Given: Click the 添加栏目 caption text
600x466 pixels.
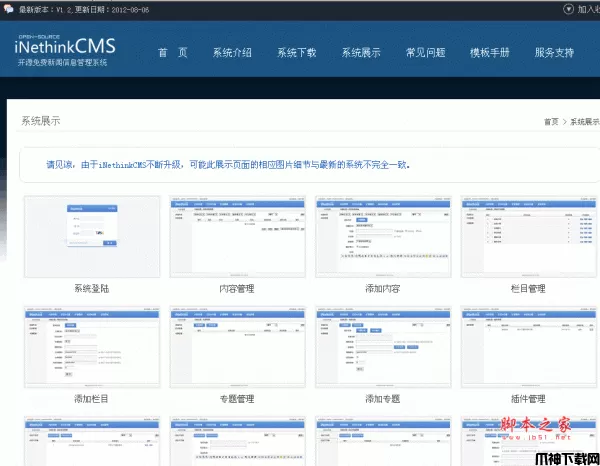Looking at the screenshot, I should coord(91,399).
